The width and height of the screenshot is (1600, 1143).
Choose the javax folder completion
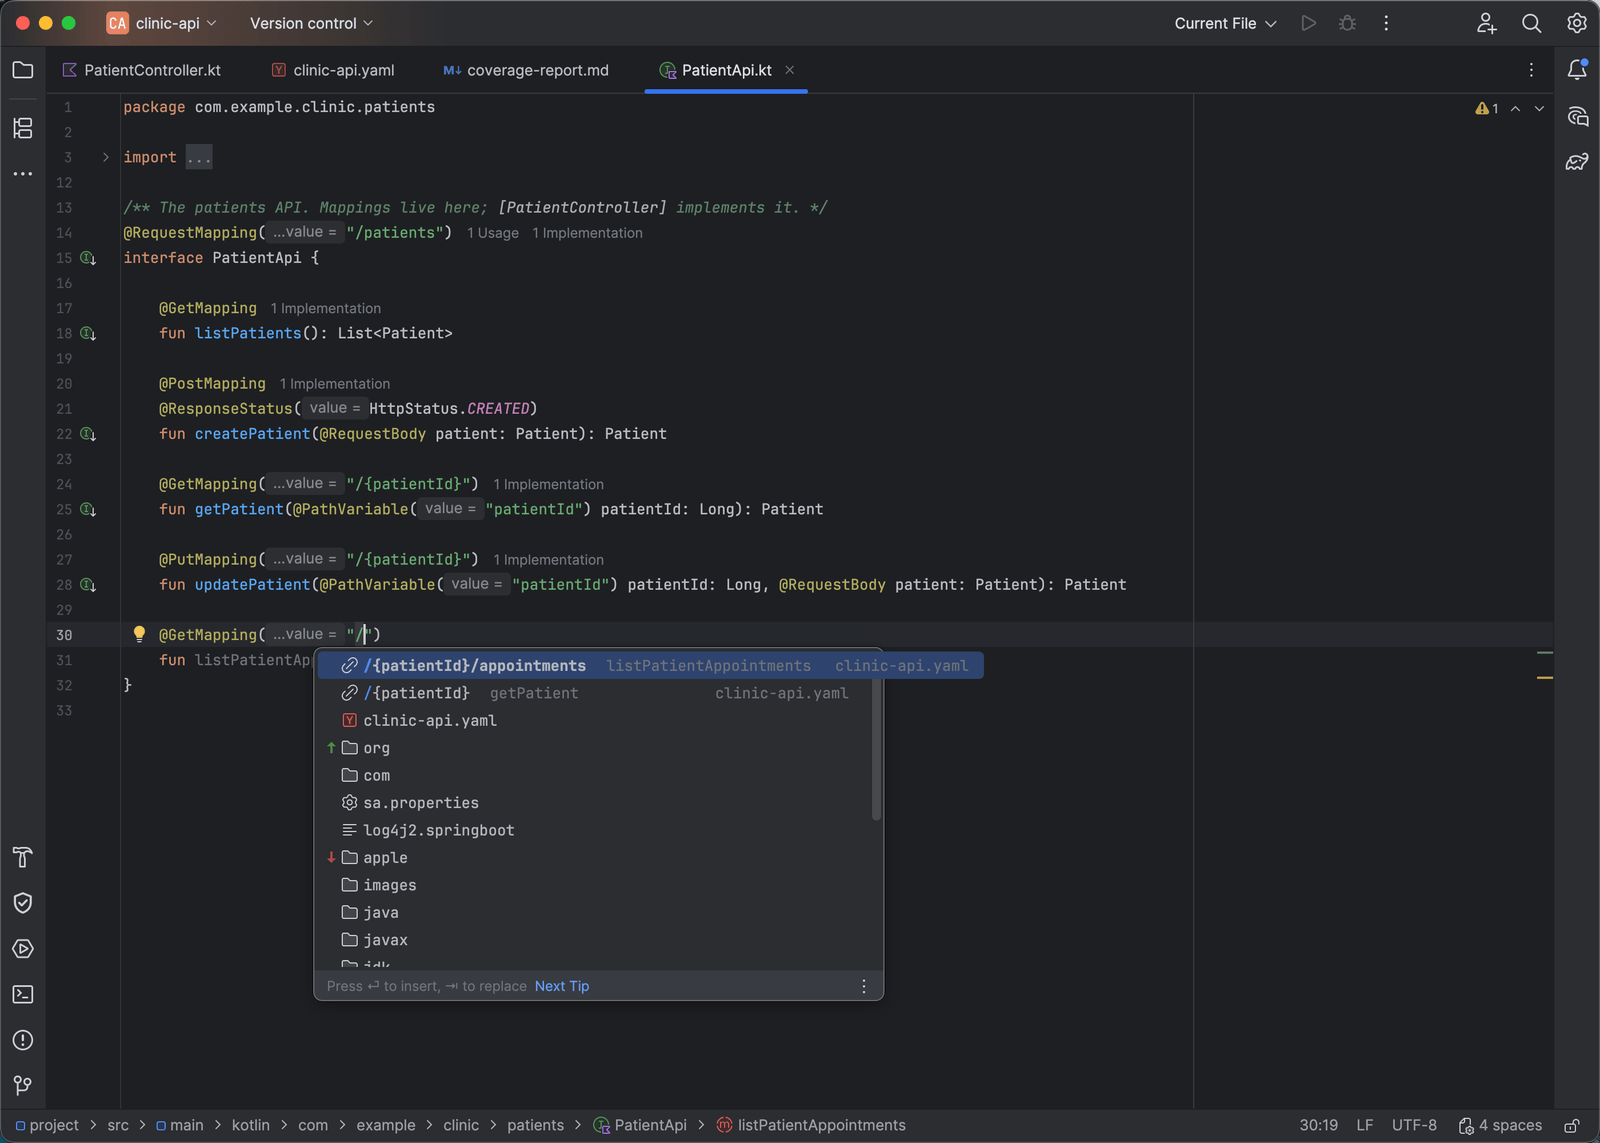(597, 940)
